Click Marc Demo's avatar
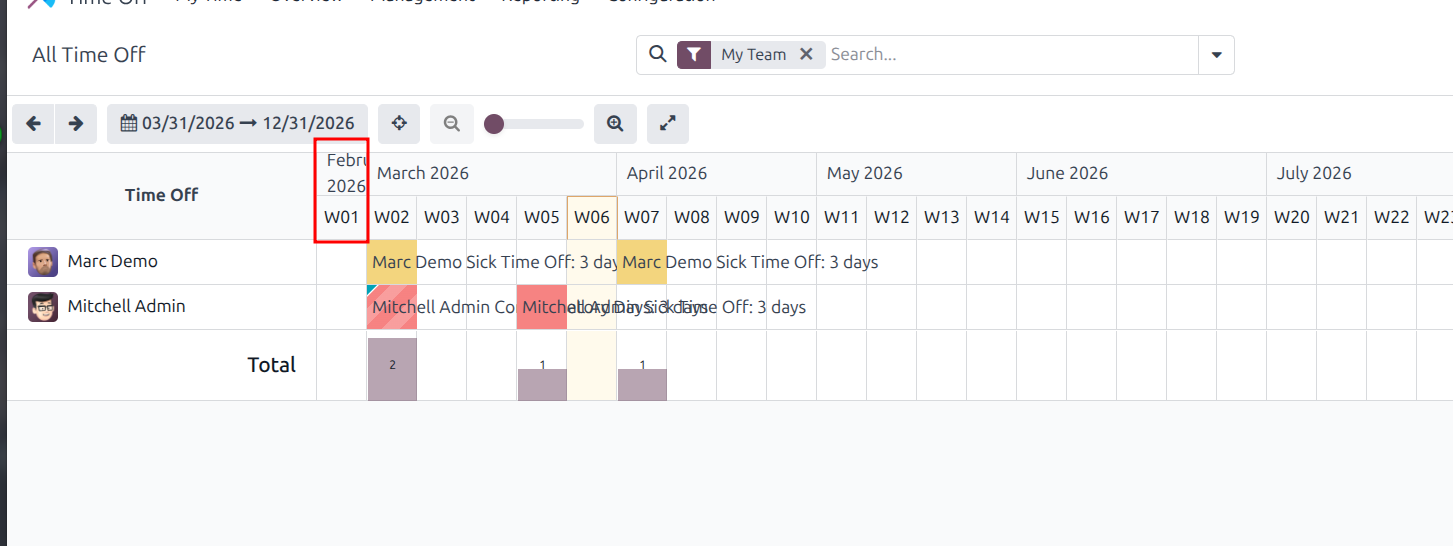This screenshot has width=1453, height=546. tap(43, 262)
